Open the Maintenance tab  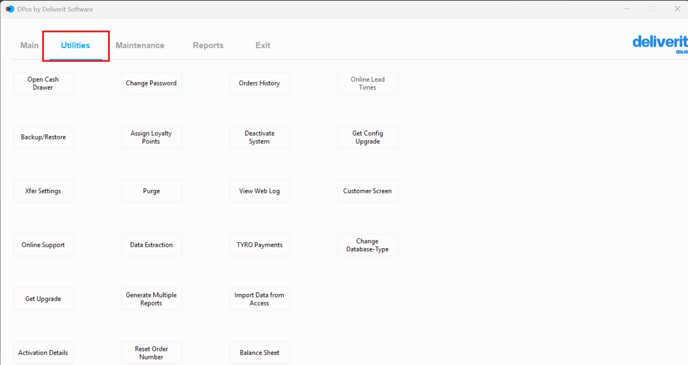tap(140, 45)
